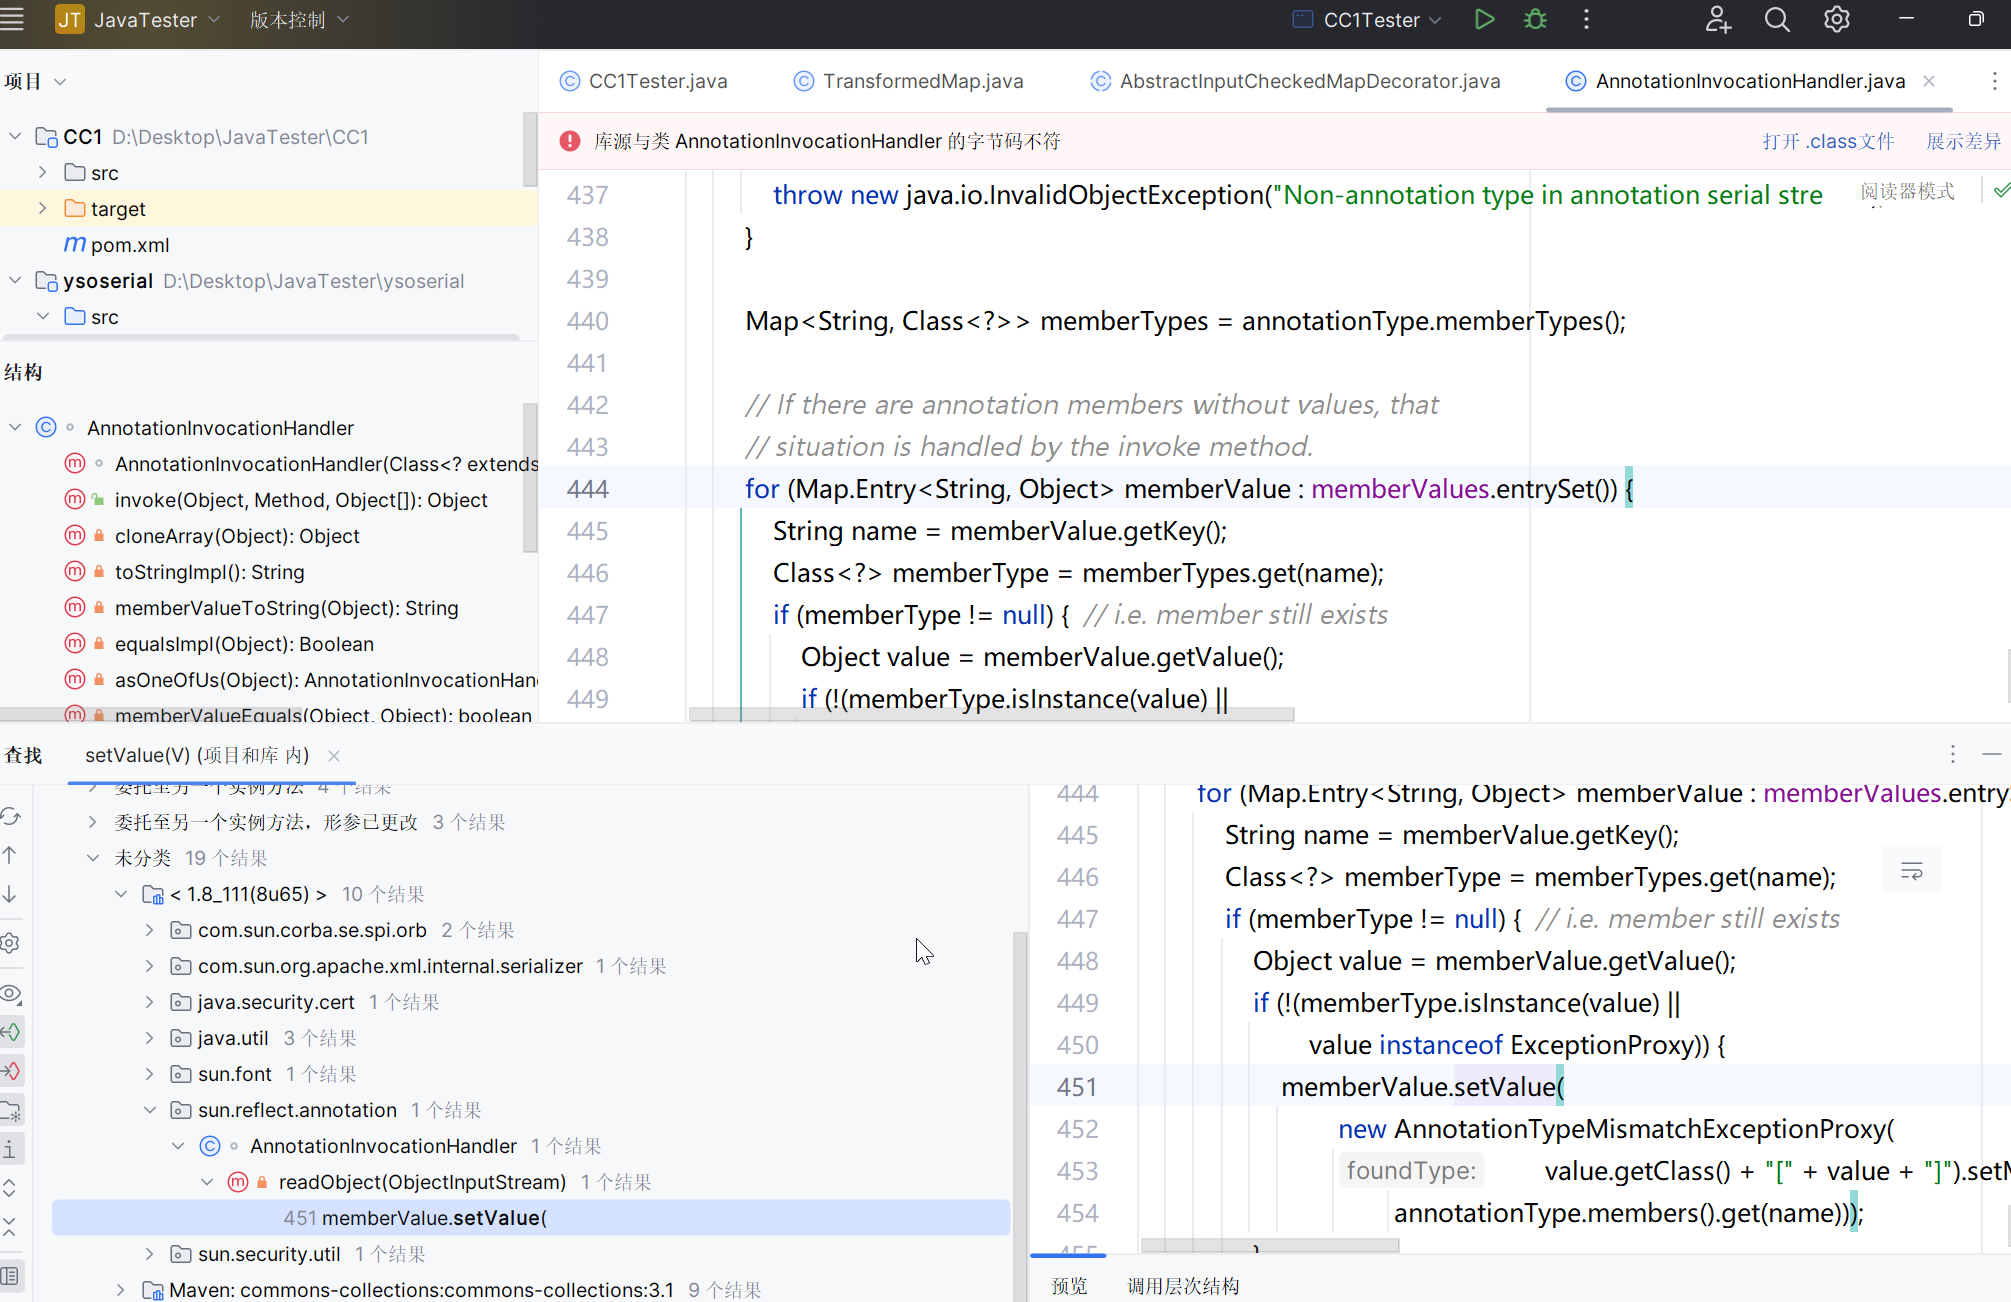Open Search Everywhere magnifier icon
This screenshot has height=1302, width=2011.
(x=1776, y=20)
